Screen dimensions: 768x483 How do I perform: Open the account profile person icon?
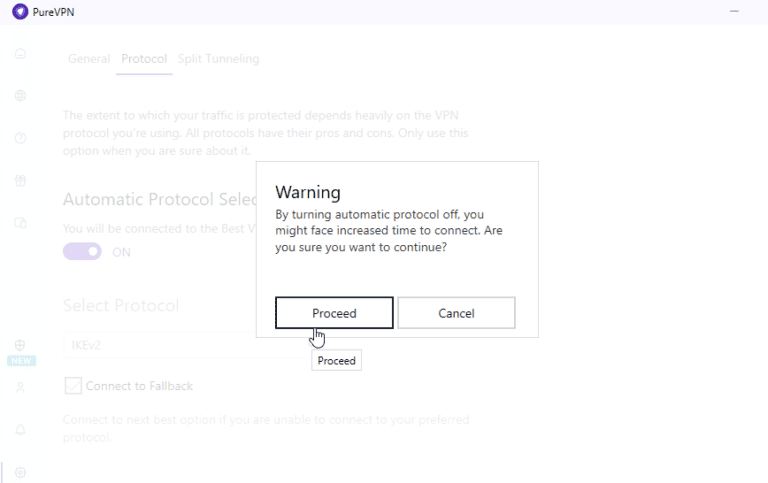(20, 387)
